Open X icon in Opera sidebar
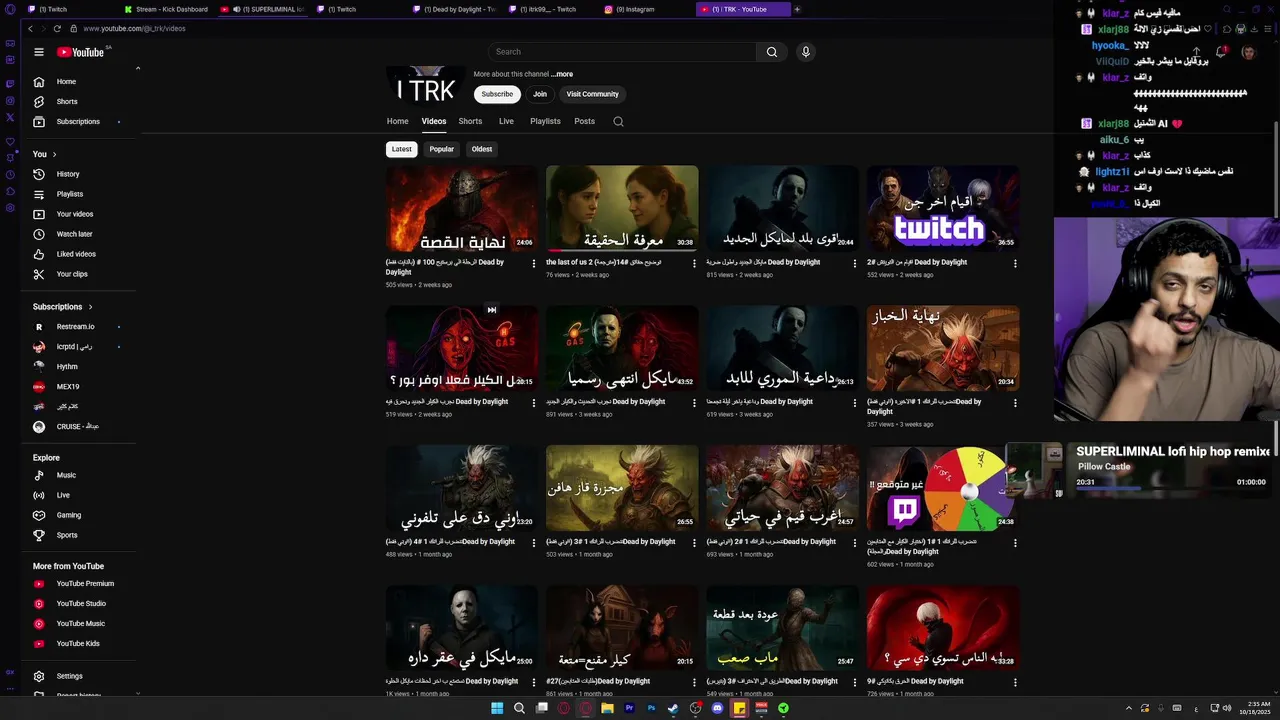The image size is (1280, 720). [10, 117]
